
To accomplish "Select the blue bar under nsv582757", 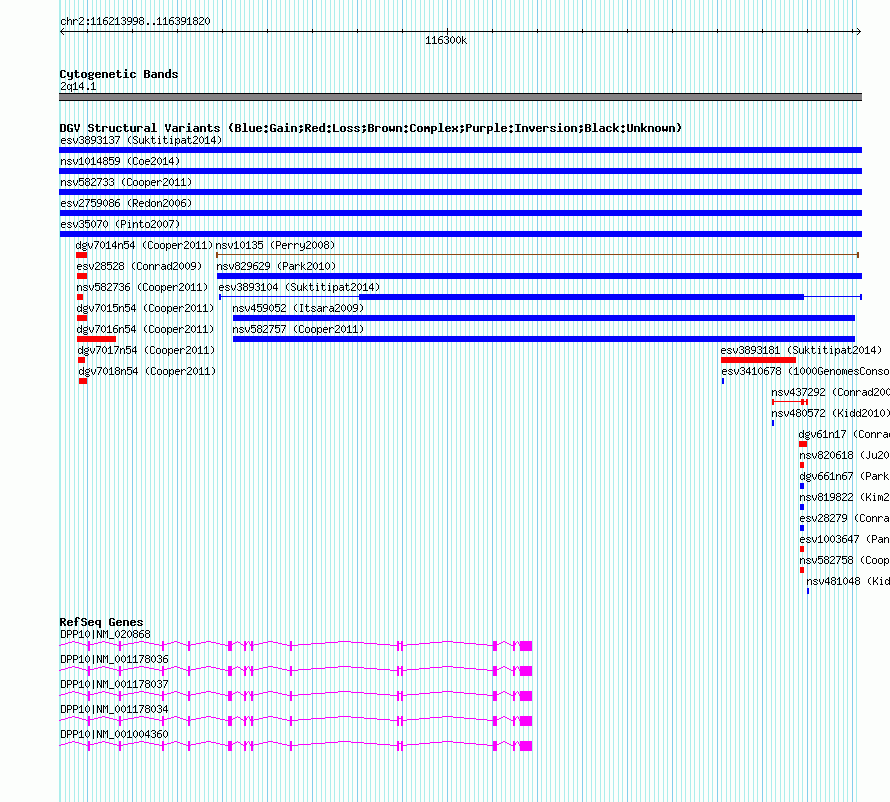I will point(544,339).
